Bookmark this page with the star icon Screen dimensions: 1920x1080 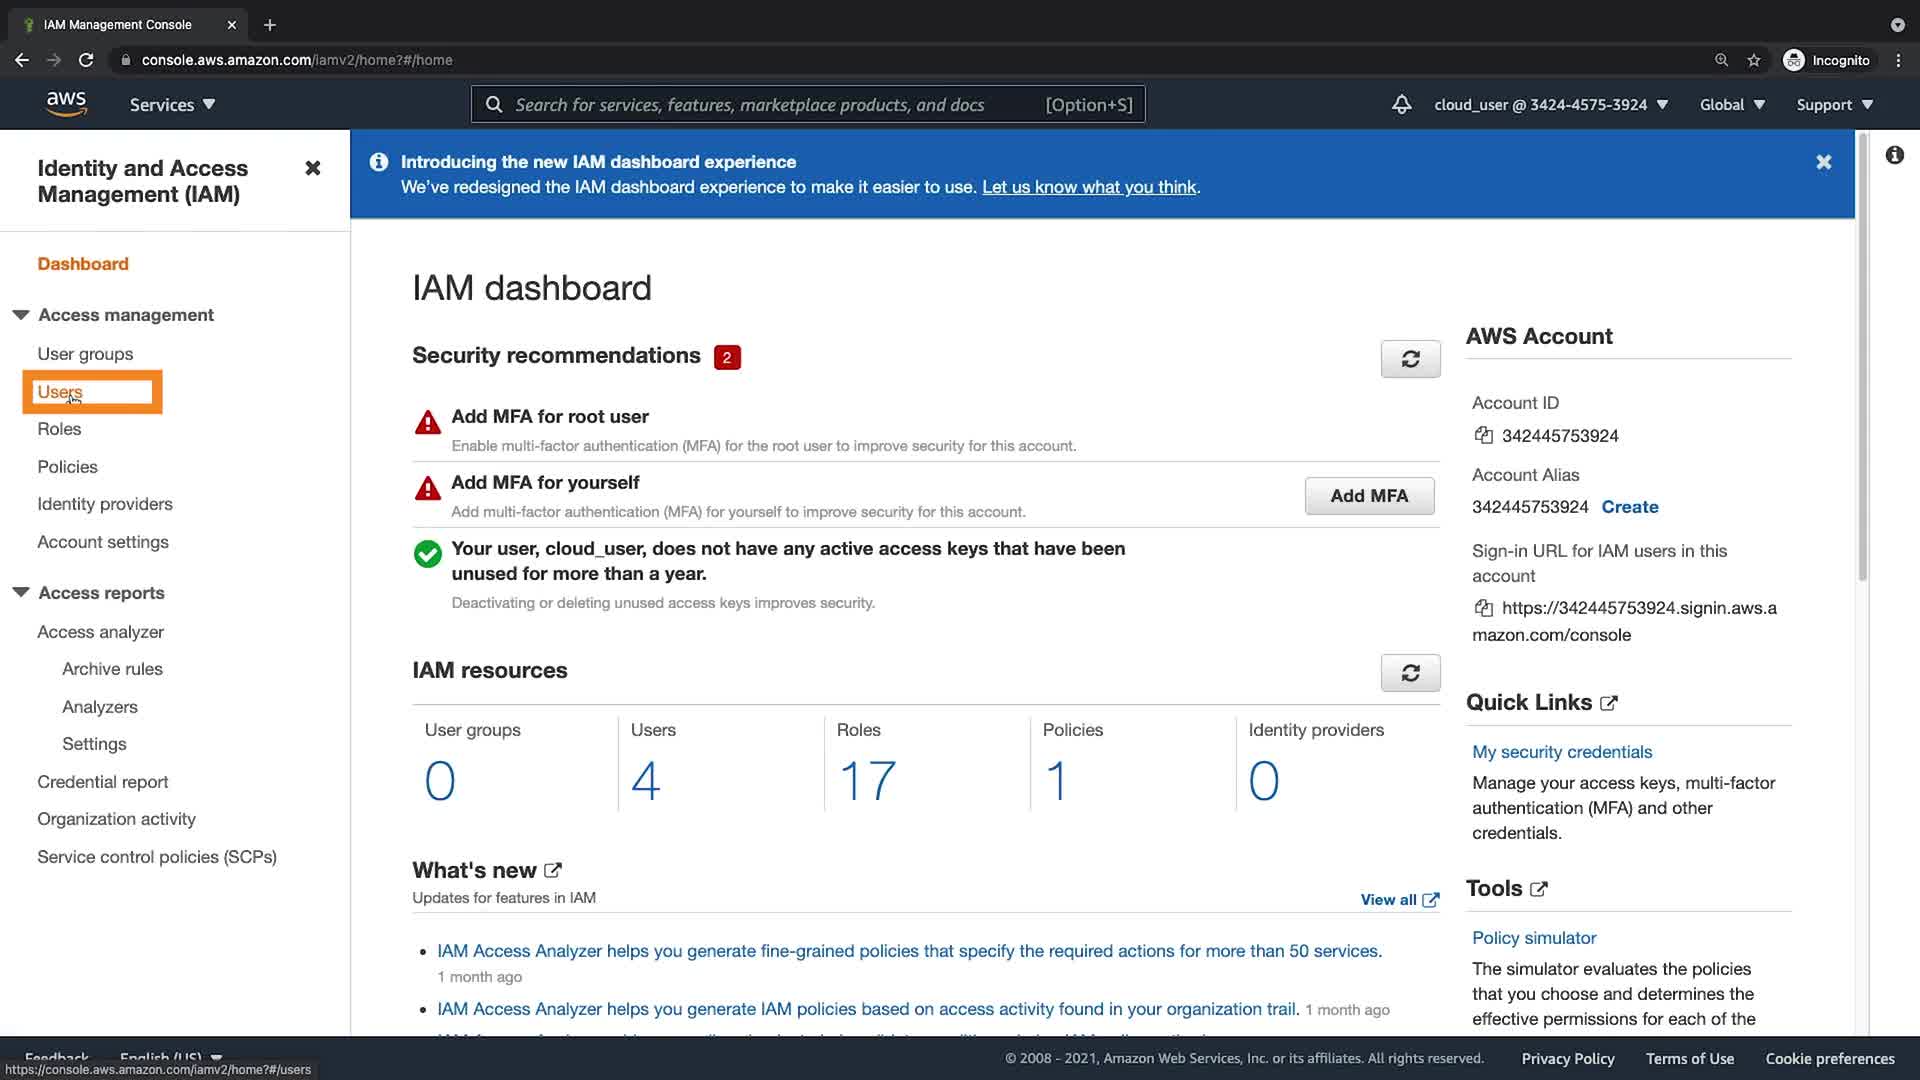1753,60
